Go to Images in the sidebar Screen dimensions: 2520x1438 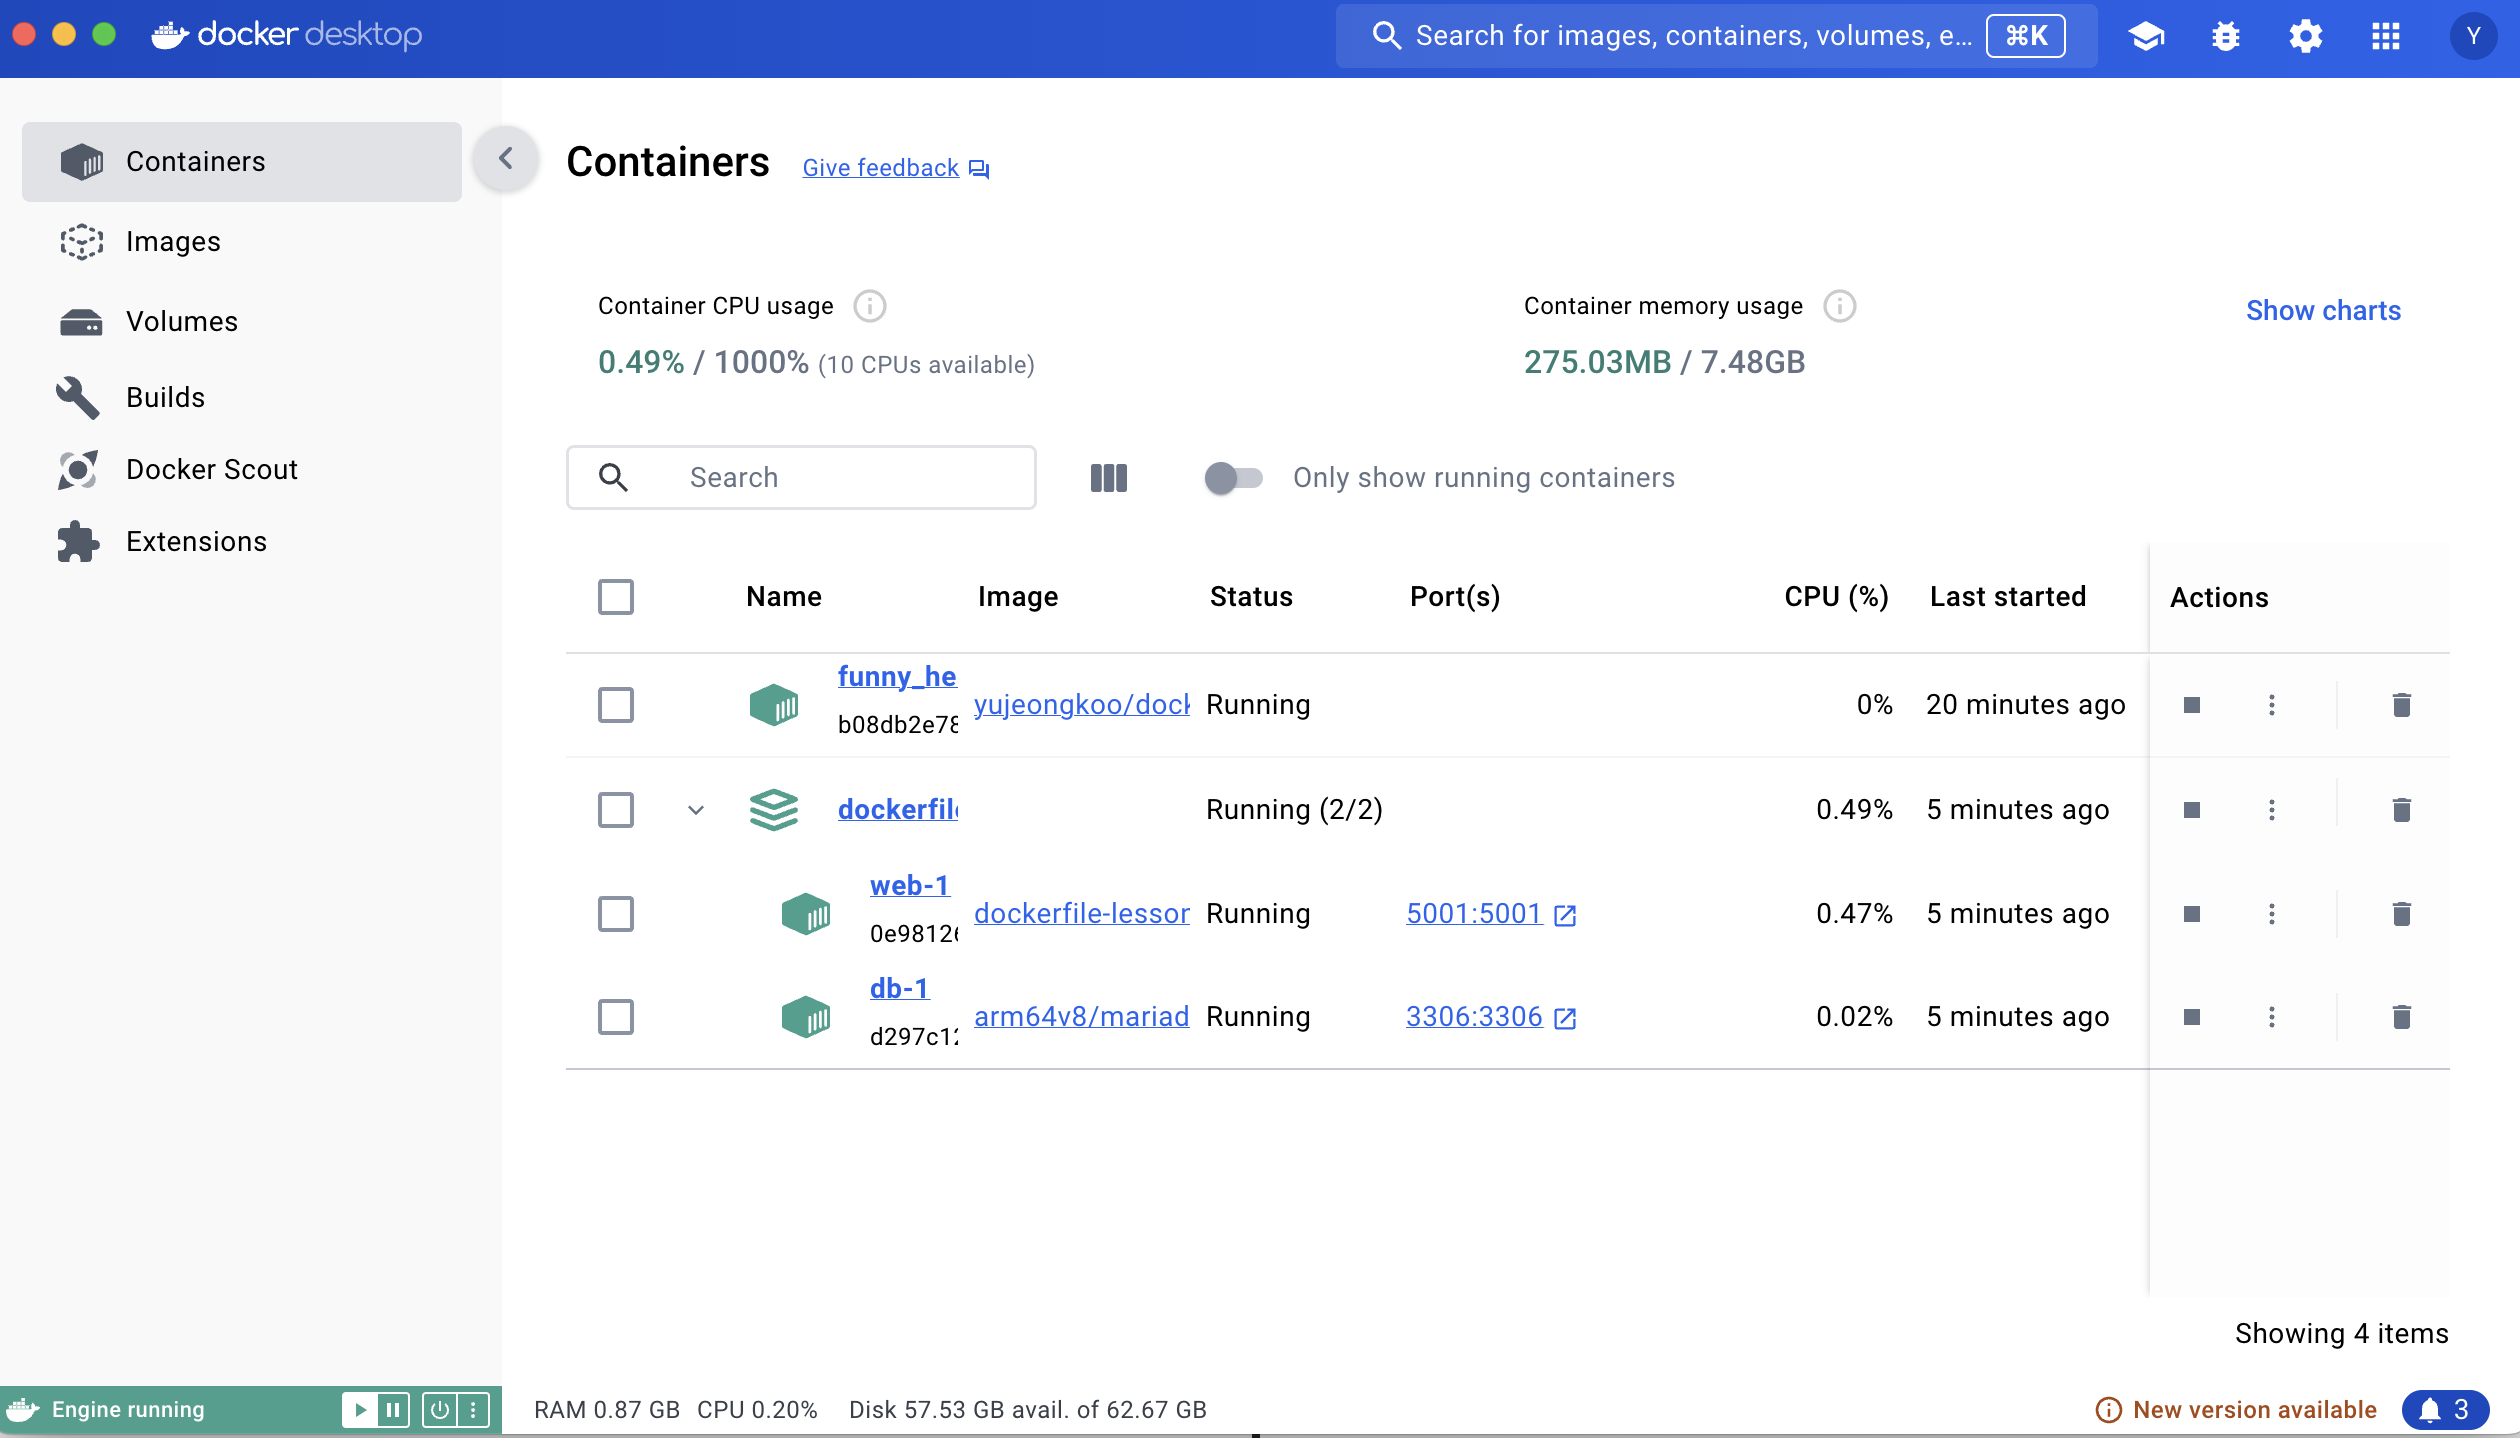pyautogui.click(x=172, y=242)
